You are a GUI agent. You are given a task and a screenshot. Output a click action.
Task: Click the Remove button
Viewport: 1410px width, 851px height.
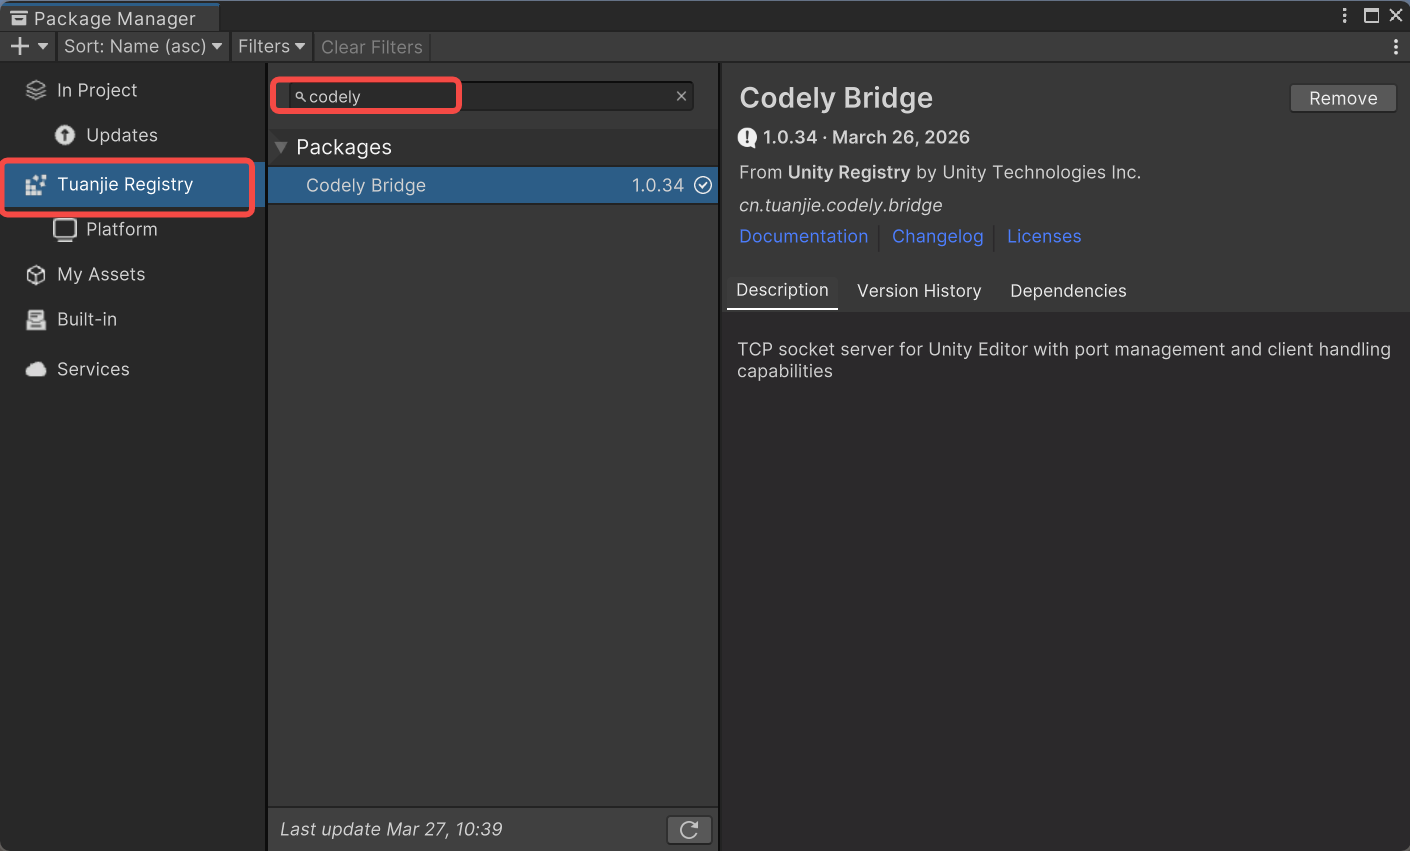click(x=1343, y=98)
